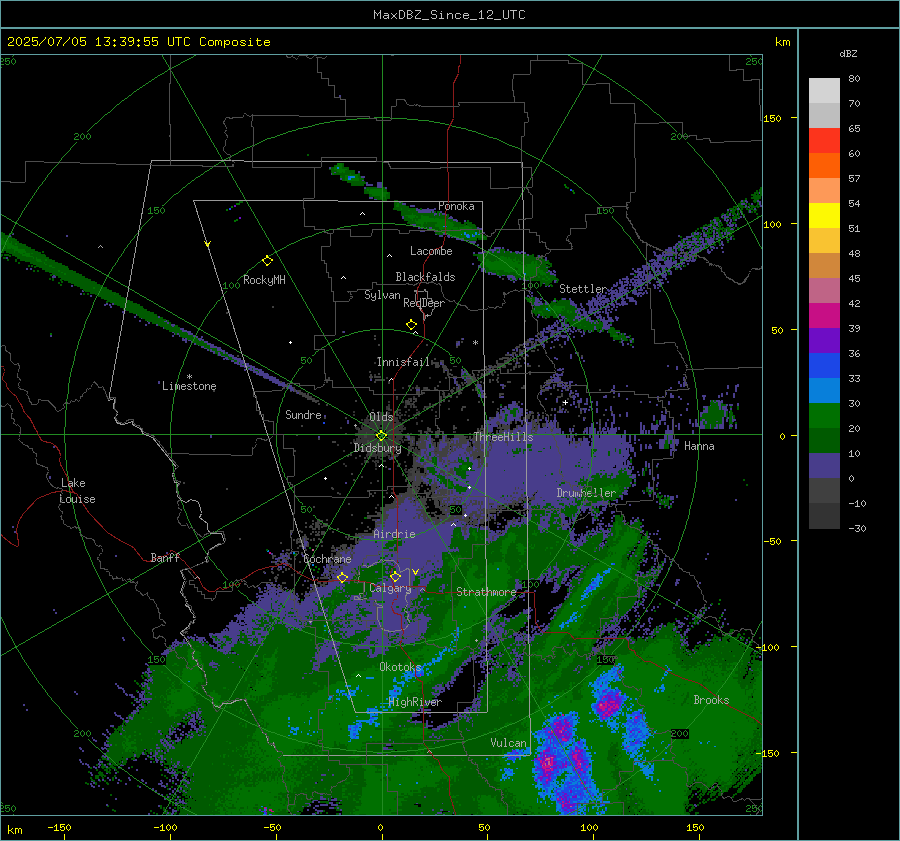Click the Airdrie city label

click(394, 534)
